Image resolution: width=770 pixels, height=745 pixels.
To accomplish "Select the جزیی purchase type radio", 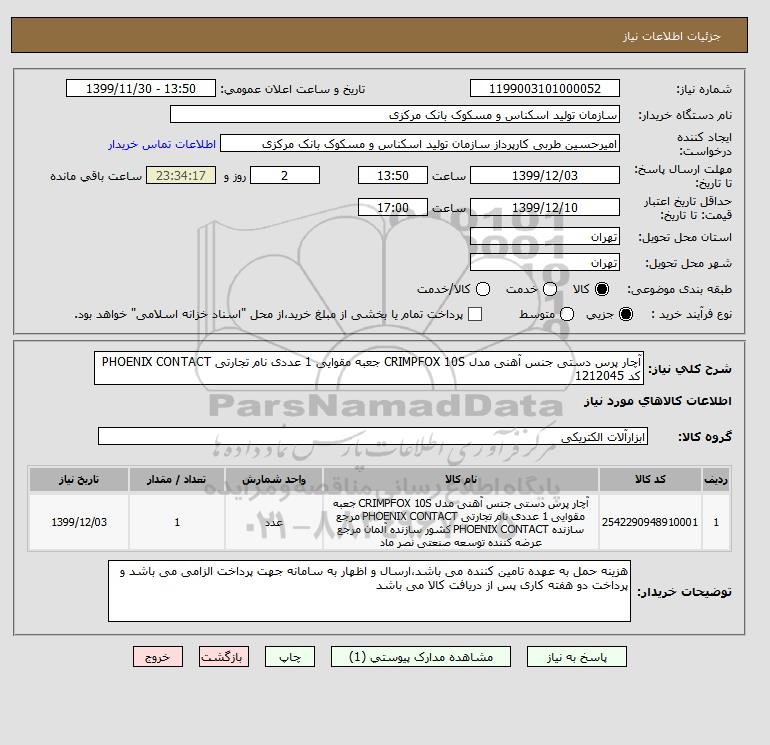I will [x=626, y=314].
